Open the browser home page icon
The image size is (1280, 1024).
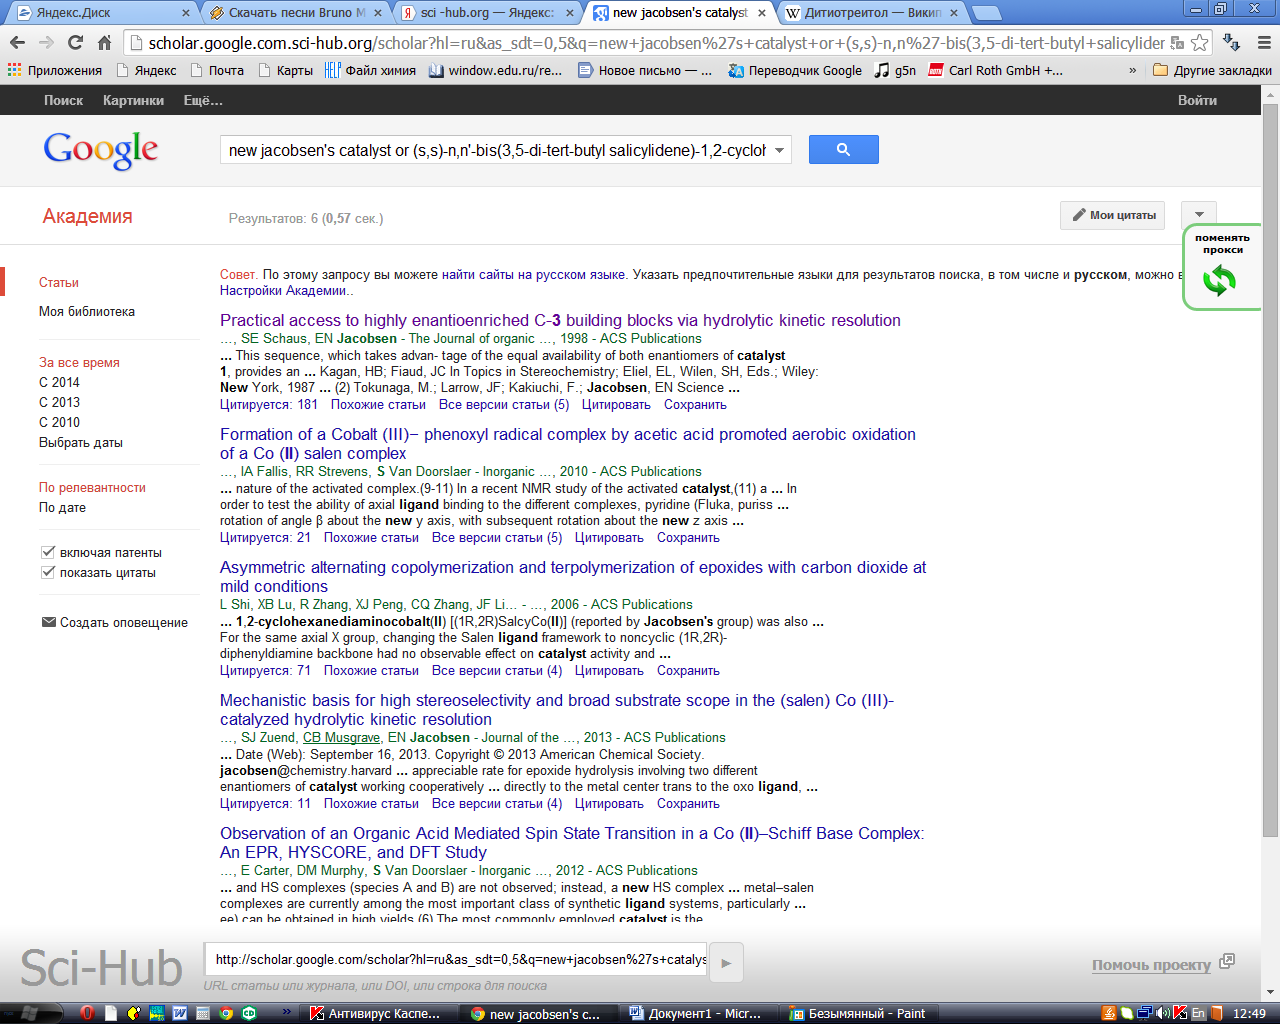coord(104,43)
